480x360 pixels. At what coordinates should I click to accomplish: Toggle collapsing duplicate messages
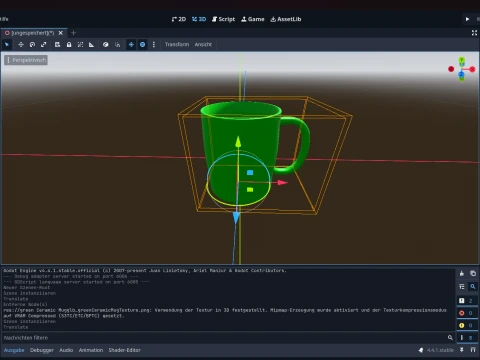pyautogui.click(x=462, y=286)
